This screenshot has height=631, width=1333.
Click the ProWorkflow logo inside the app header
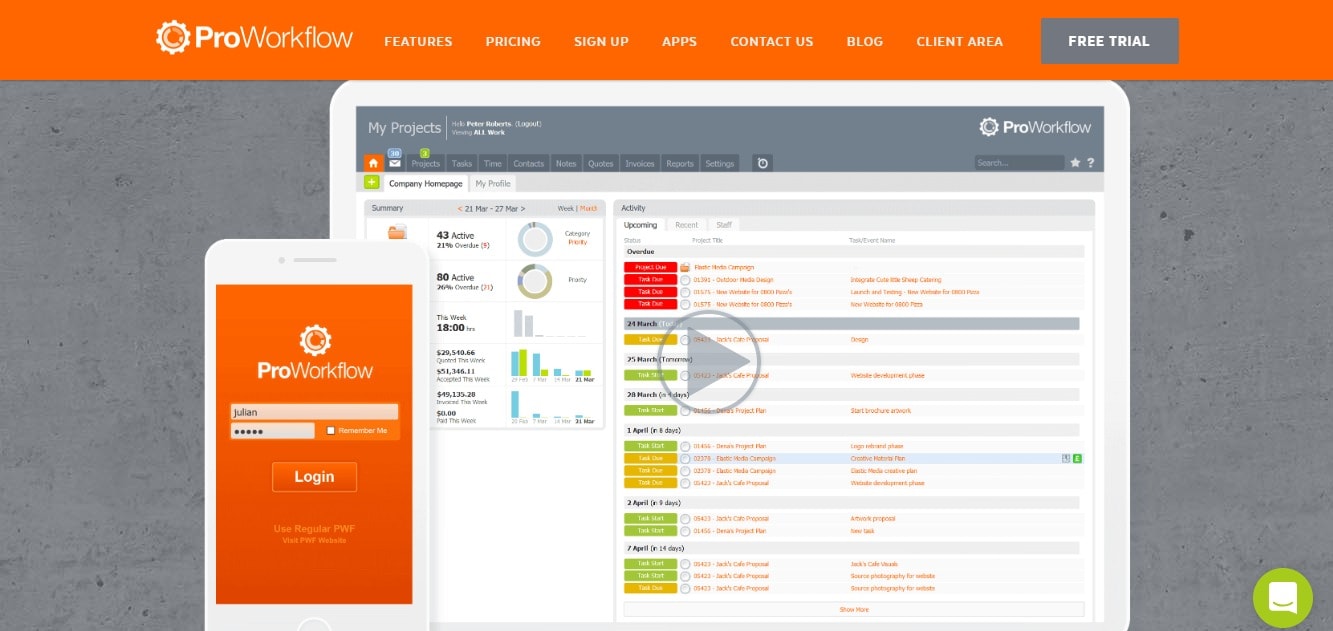[x=1035, y=127]
